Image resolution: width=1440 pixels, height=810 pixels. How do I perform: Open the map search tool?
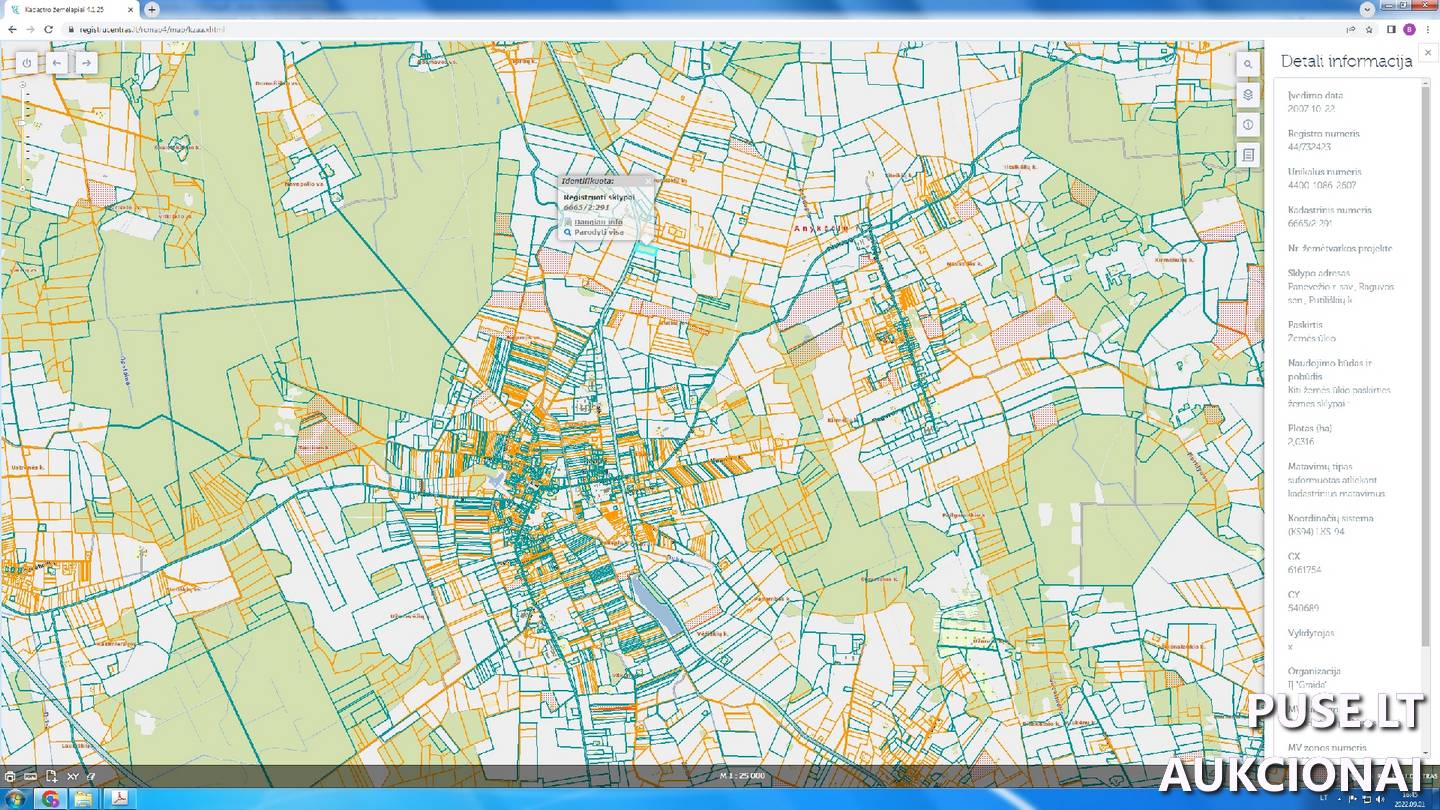(1248, 65)
